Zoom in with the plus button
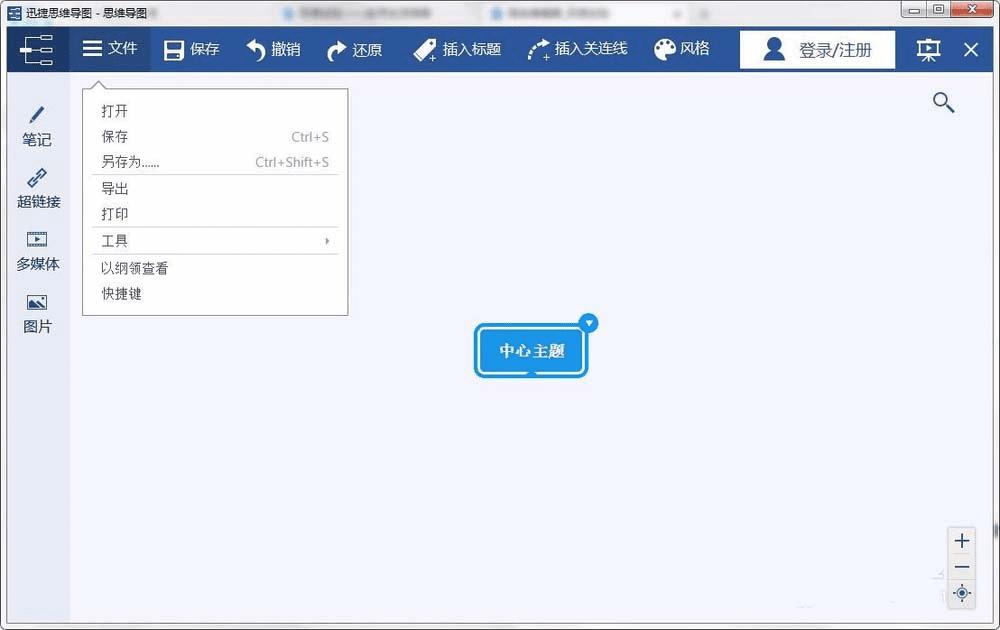Image resolution: width=1000 pixels, height=630 pixels. click(x=962, y=541)
